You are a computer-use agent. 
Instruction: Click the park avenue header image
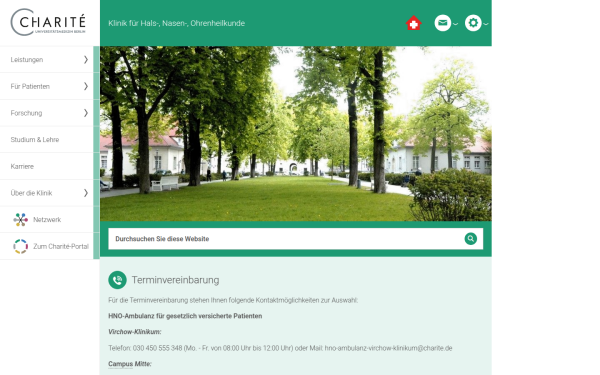tap(296, 134)
